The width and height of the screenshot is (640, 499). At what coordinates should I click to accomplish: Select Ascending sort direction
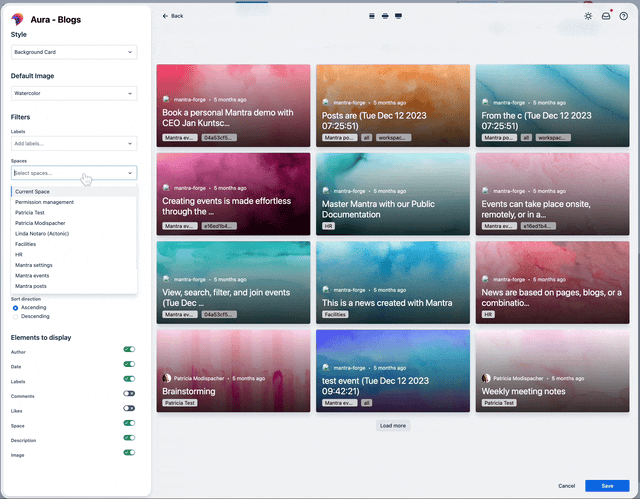click(x=16, y=308)
